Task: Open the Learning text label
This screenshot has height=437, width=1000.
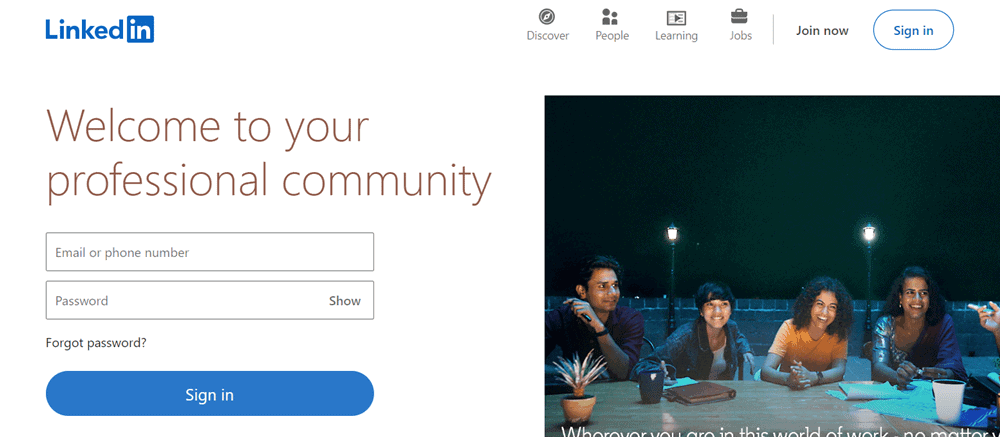Action: click(676, 36)
